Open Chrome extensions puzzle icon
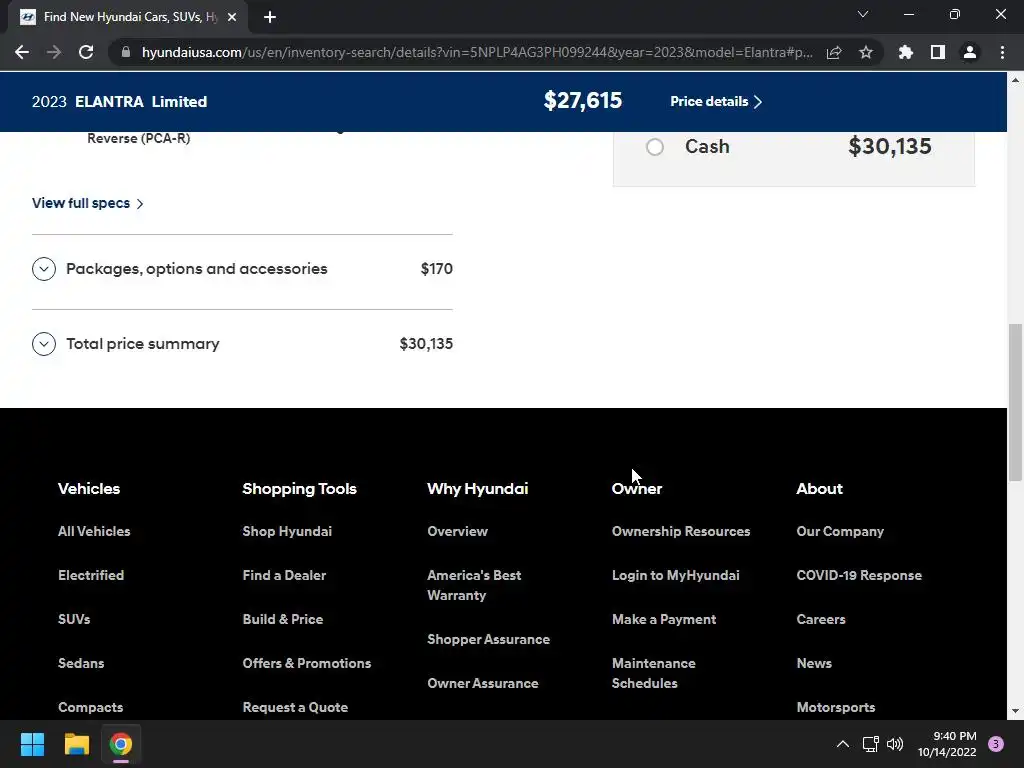 click(906, 52)
